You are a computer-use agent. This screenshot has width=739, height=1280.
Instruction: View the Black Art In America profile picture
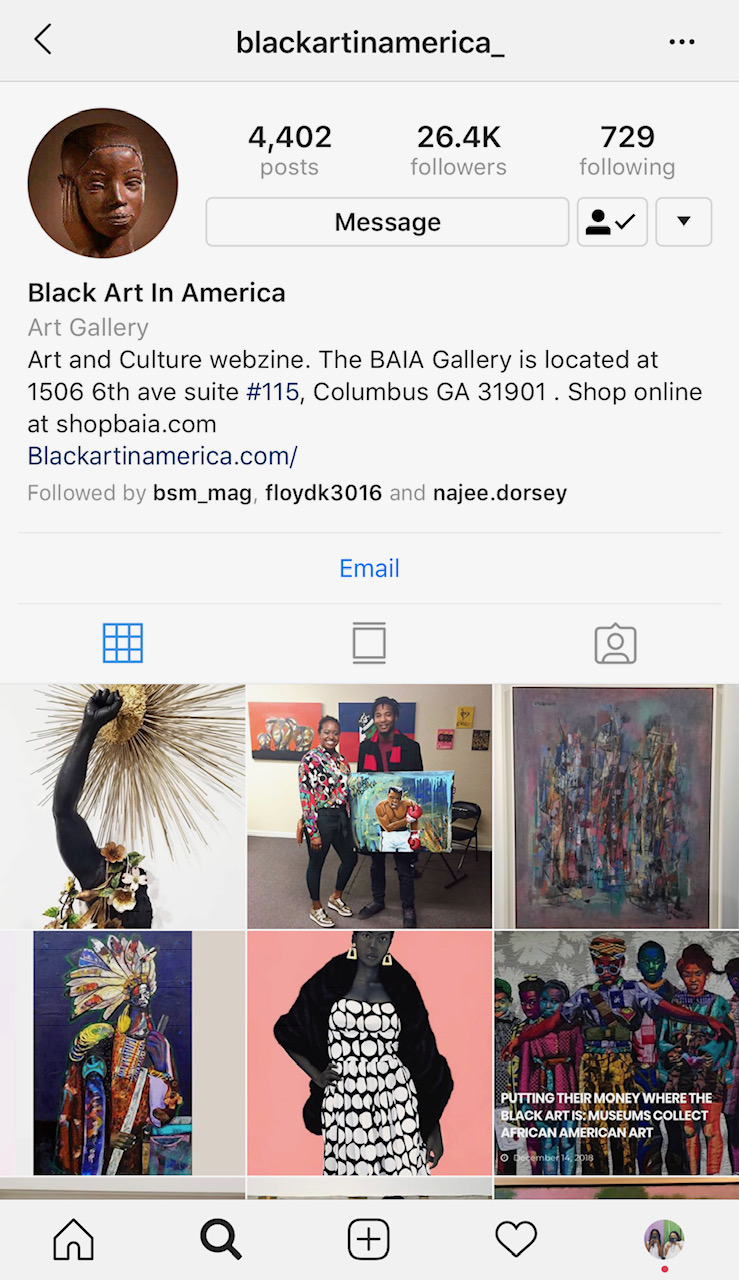pyautogui.click(x=103, y=183)
